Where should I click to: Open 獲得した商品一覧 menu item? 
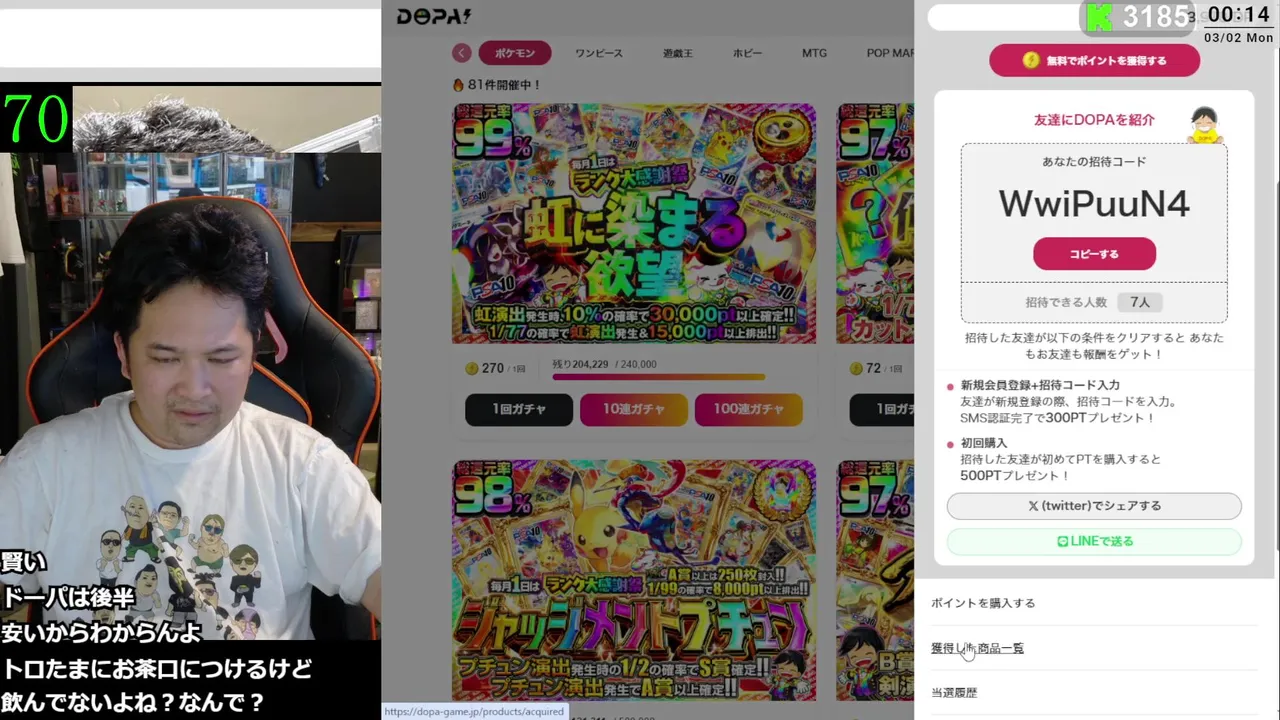point(977,648)
